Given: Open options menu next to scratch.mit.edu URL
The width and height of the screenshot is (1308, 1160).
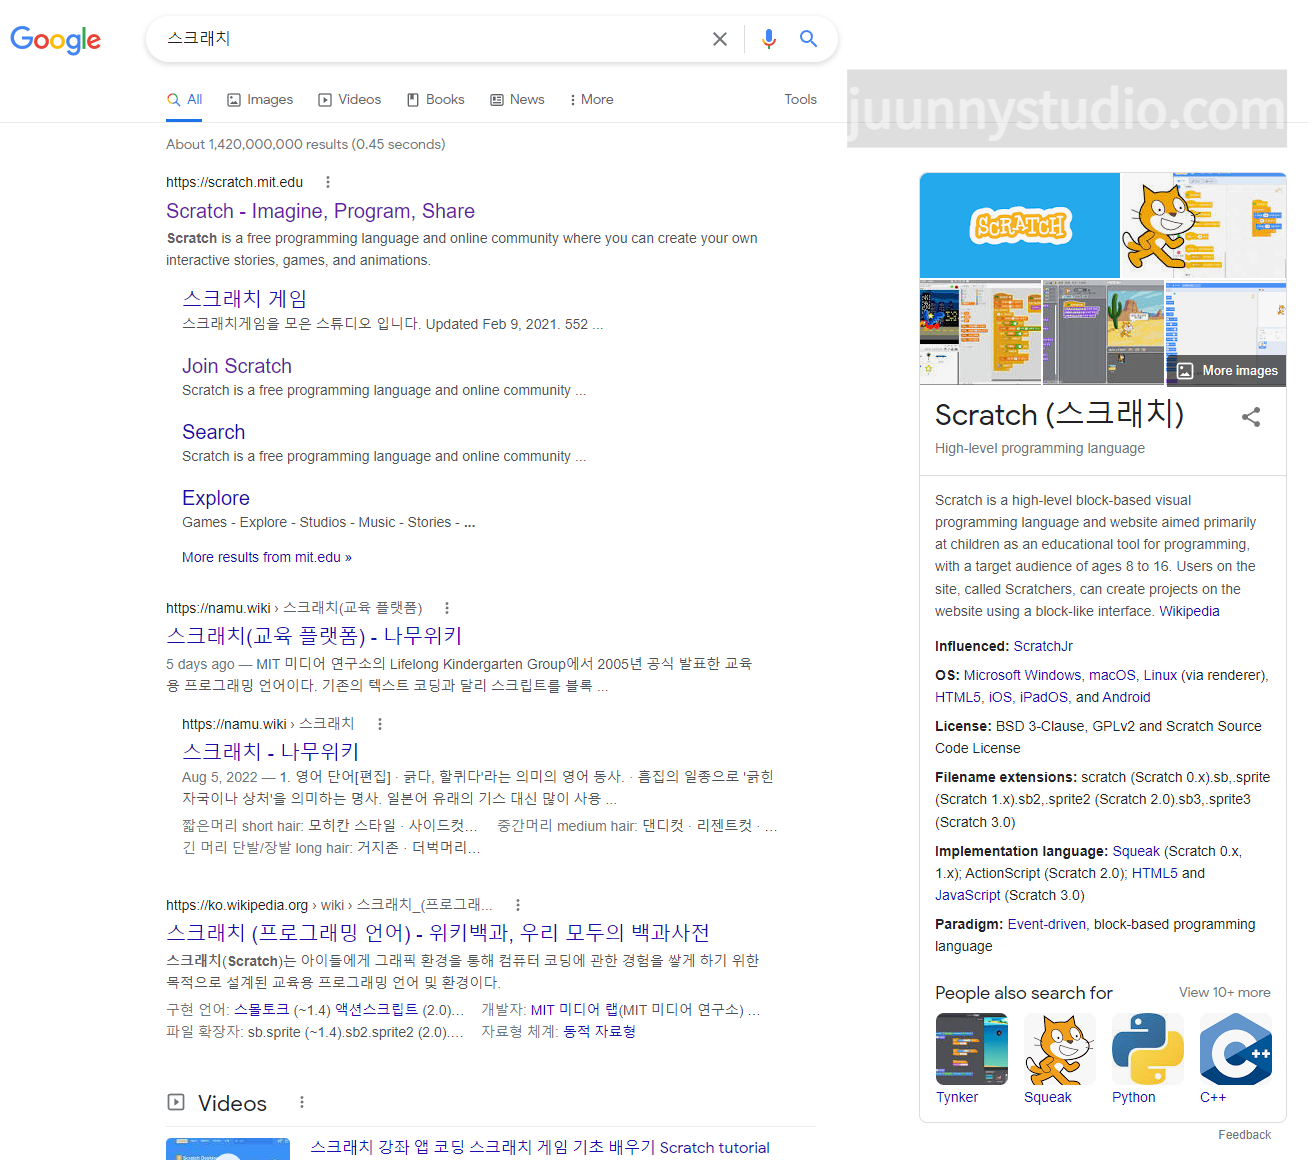Looking at the screenshot, I should pyautogui.click(x=328, y=182).
